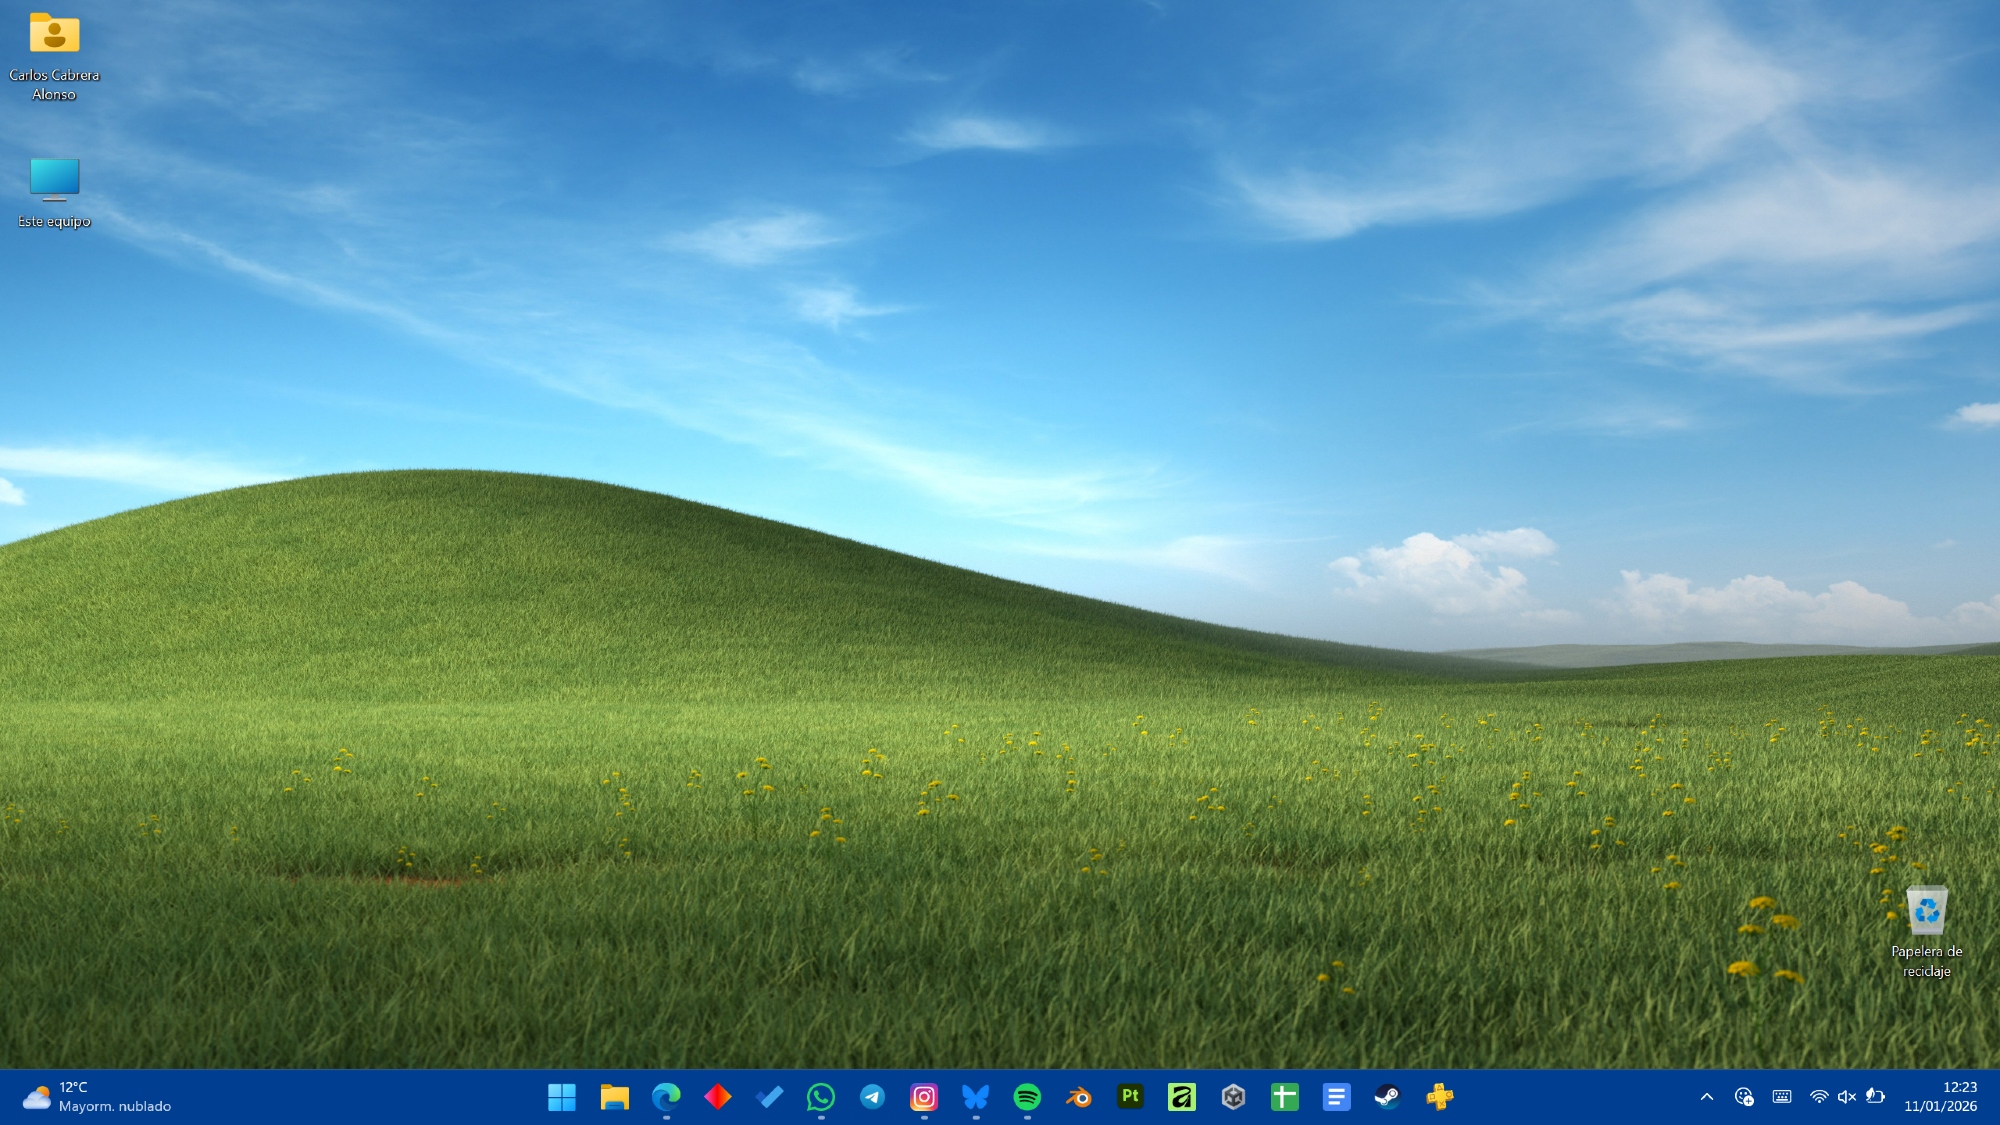Open the Windows Start menu
The image size is (2000, 1125).
point(562,1097)
